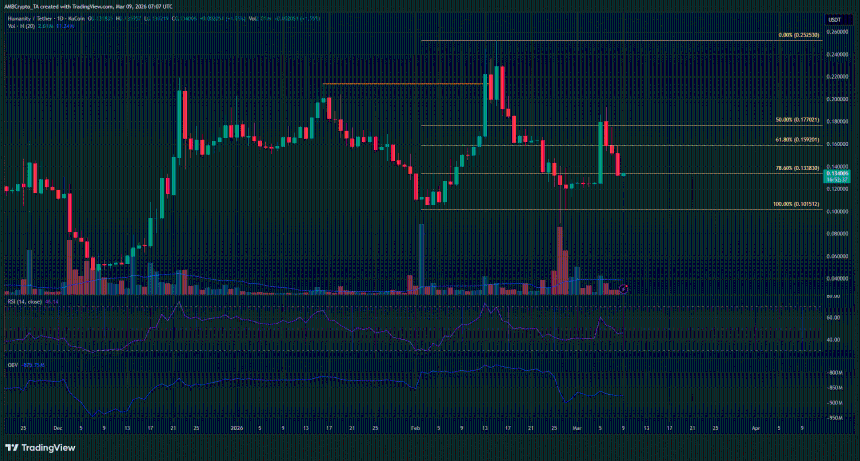Click the circular marker on the latest volume bar
The image size is (860, 461).
pyautogui.click(x=624, y=289)
